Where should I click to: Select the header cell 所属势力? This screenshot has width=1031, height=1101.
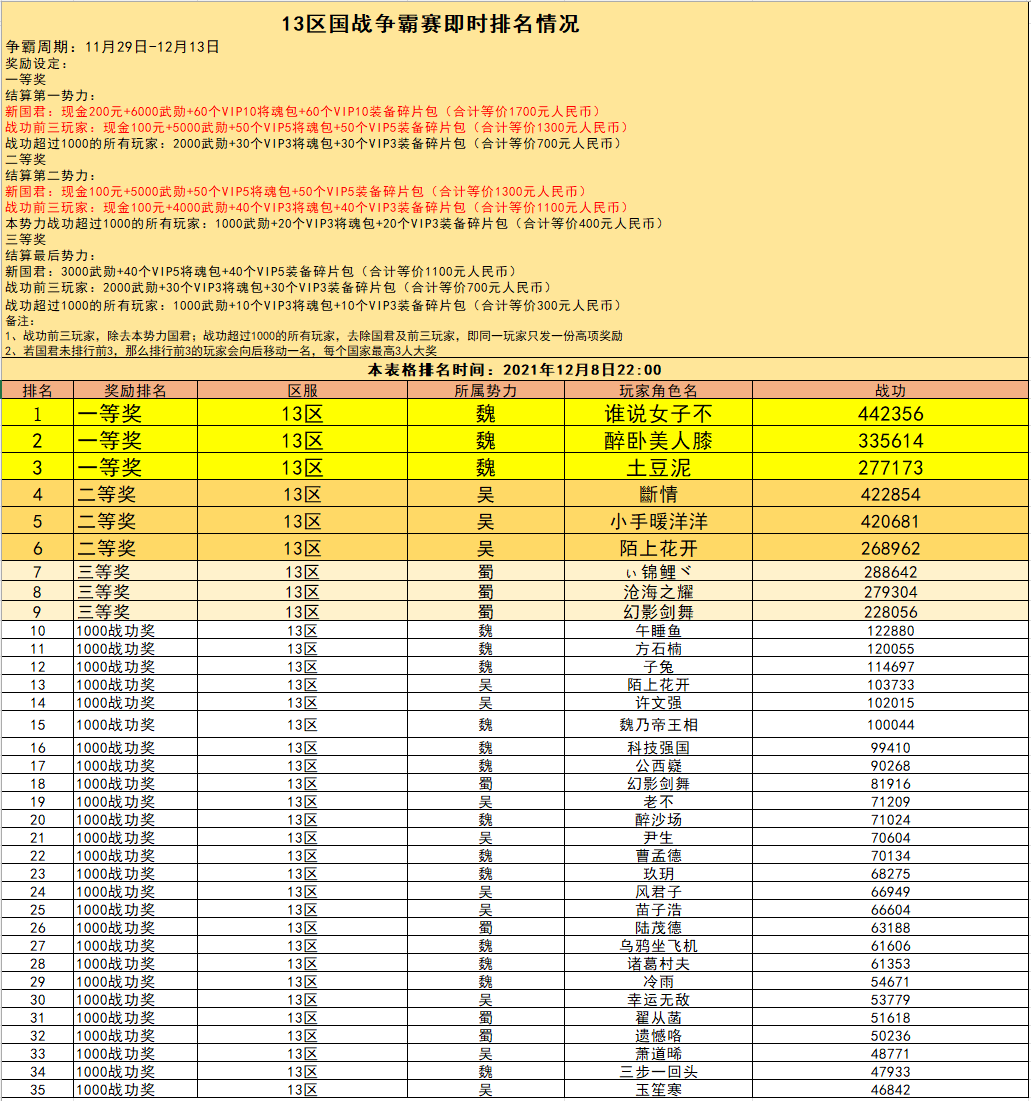tap(486, 390)
